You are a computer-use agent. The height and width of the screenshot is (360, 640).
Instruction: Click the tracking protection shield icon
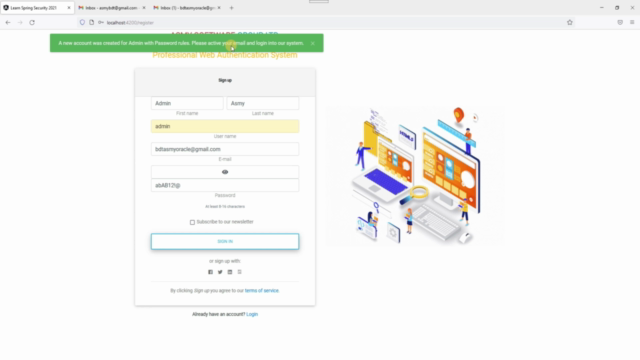(82, 22)
